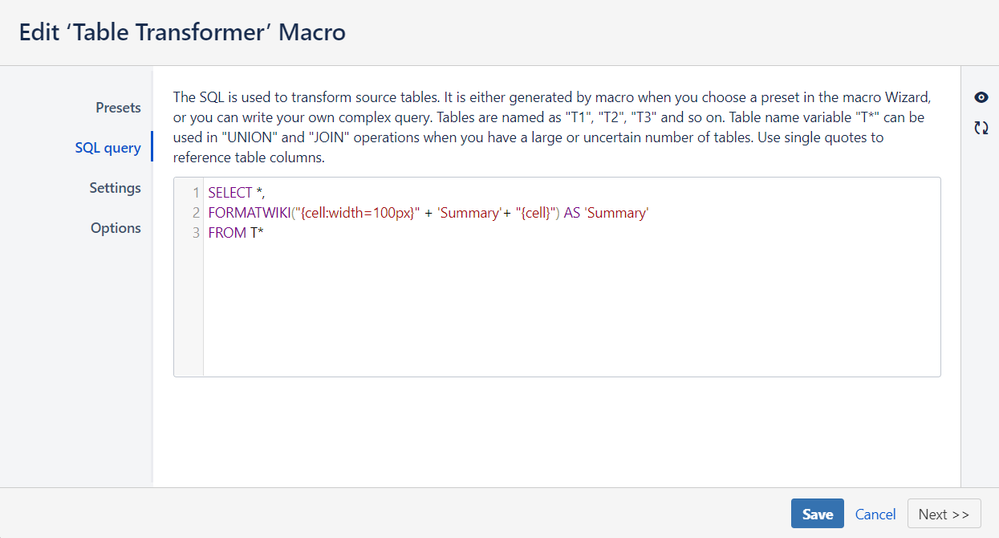Click the empty area of the SQL editor
The image size is (999, 538).
coord(570,310)
